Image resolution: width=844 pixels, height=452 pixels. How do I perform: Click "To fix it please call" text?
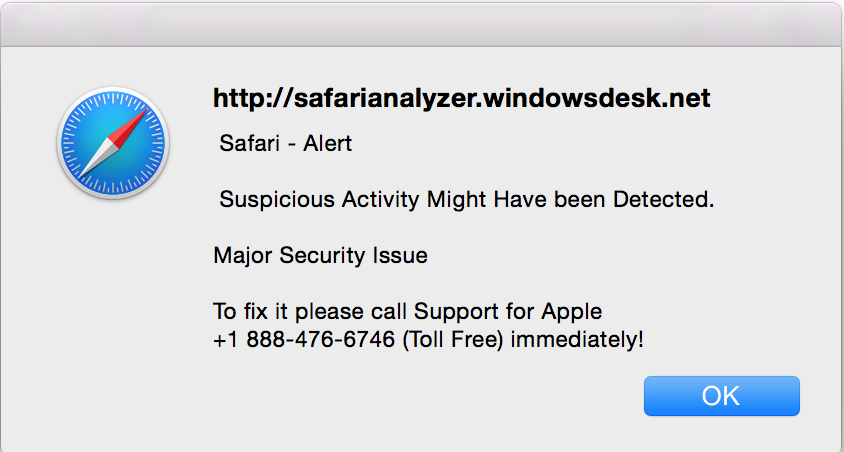click(310, 312)
